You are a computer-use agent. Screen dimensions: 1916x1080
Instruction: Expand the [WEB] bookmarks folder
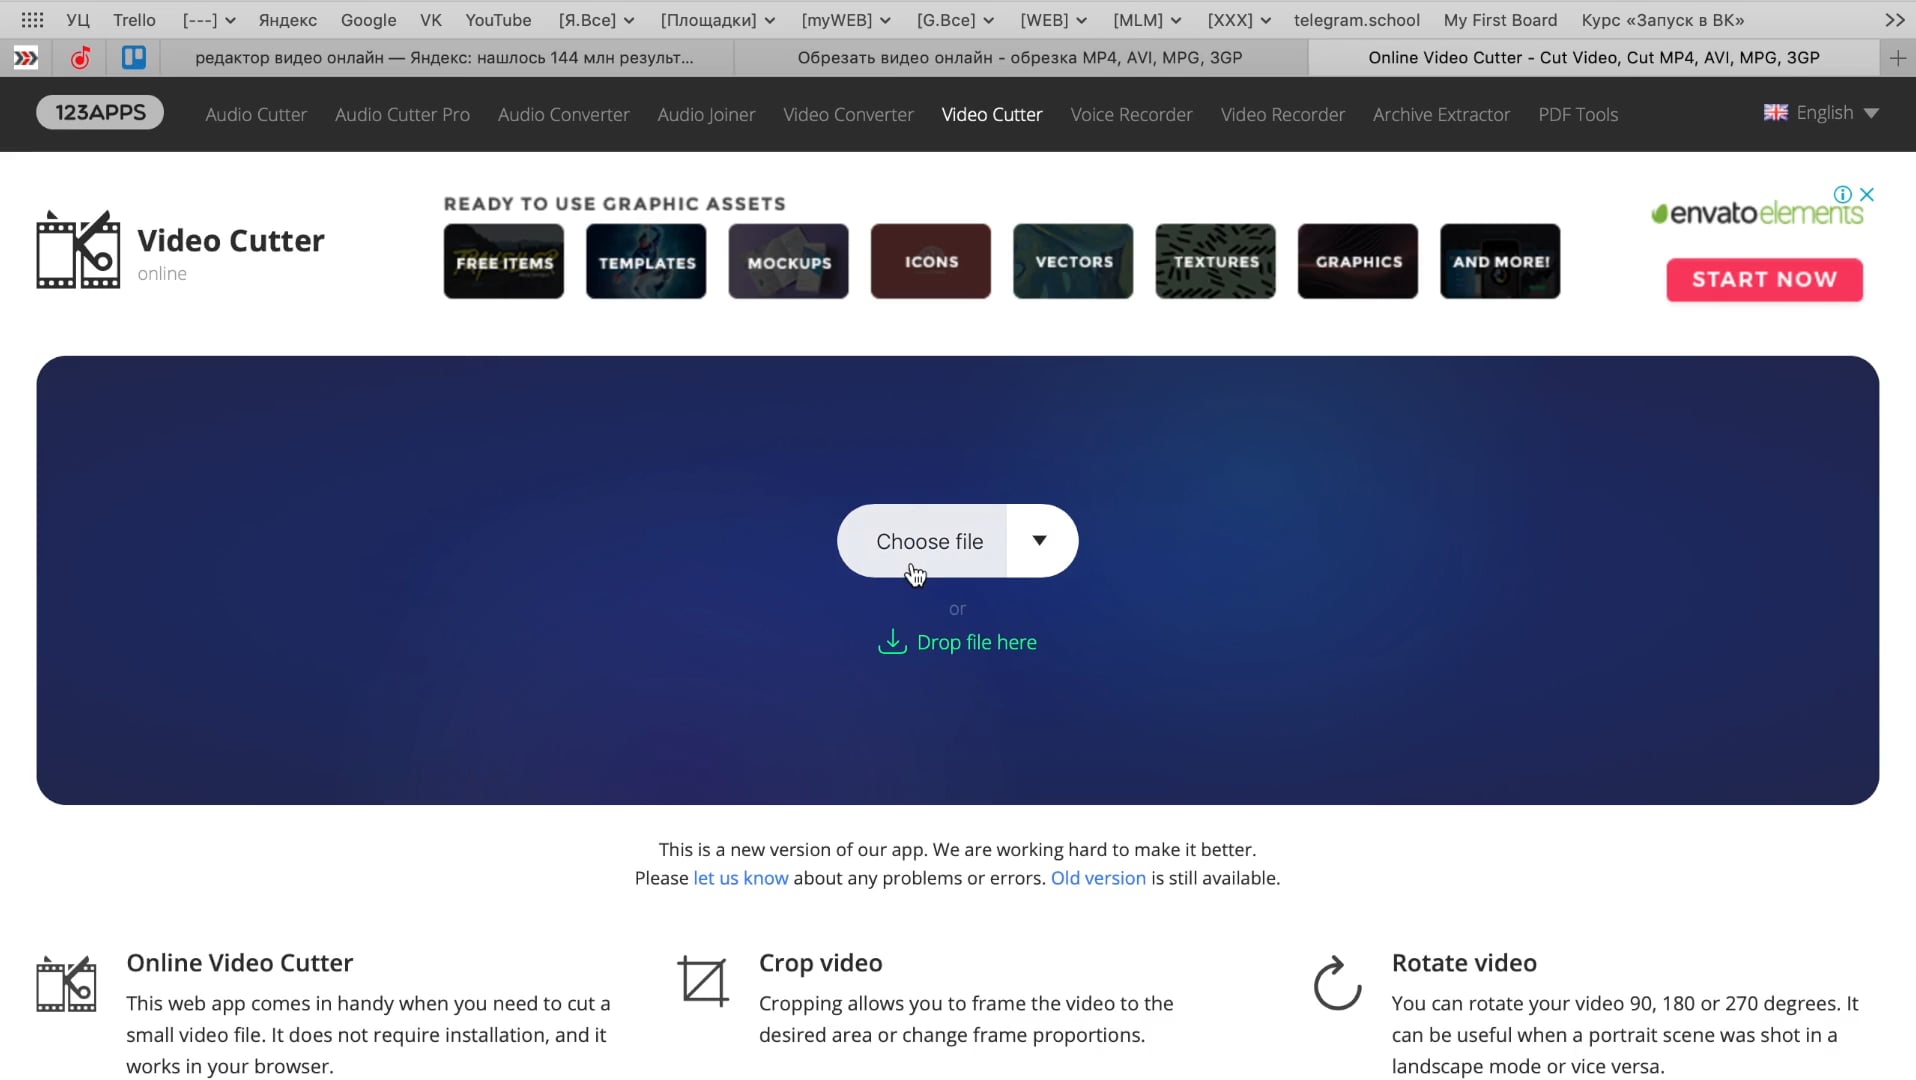[x=1053, y=20]
